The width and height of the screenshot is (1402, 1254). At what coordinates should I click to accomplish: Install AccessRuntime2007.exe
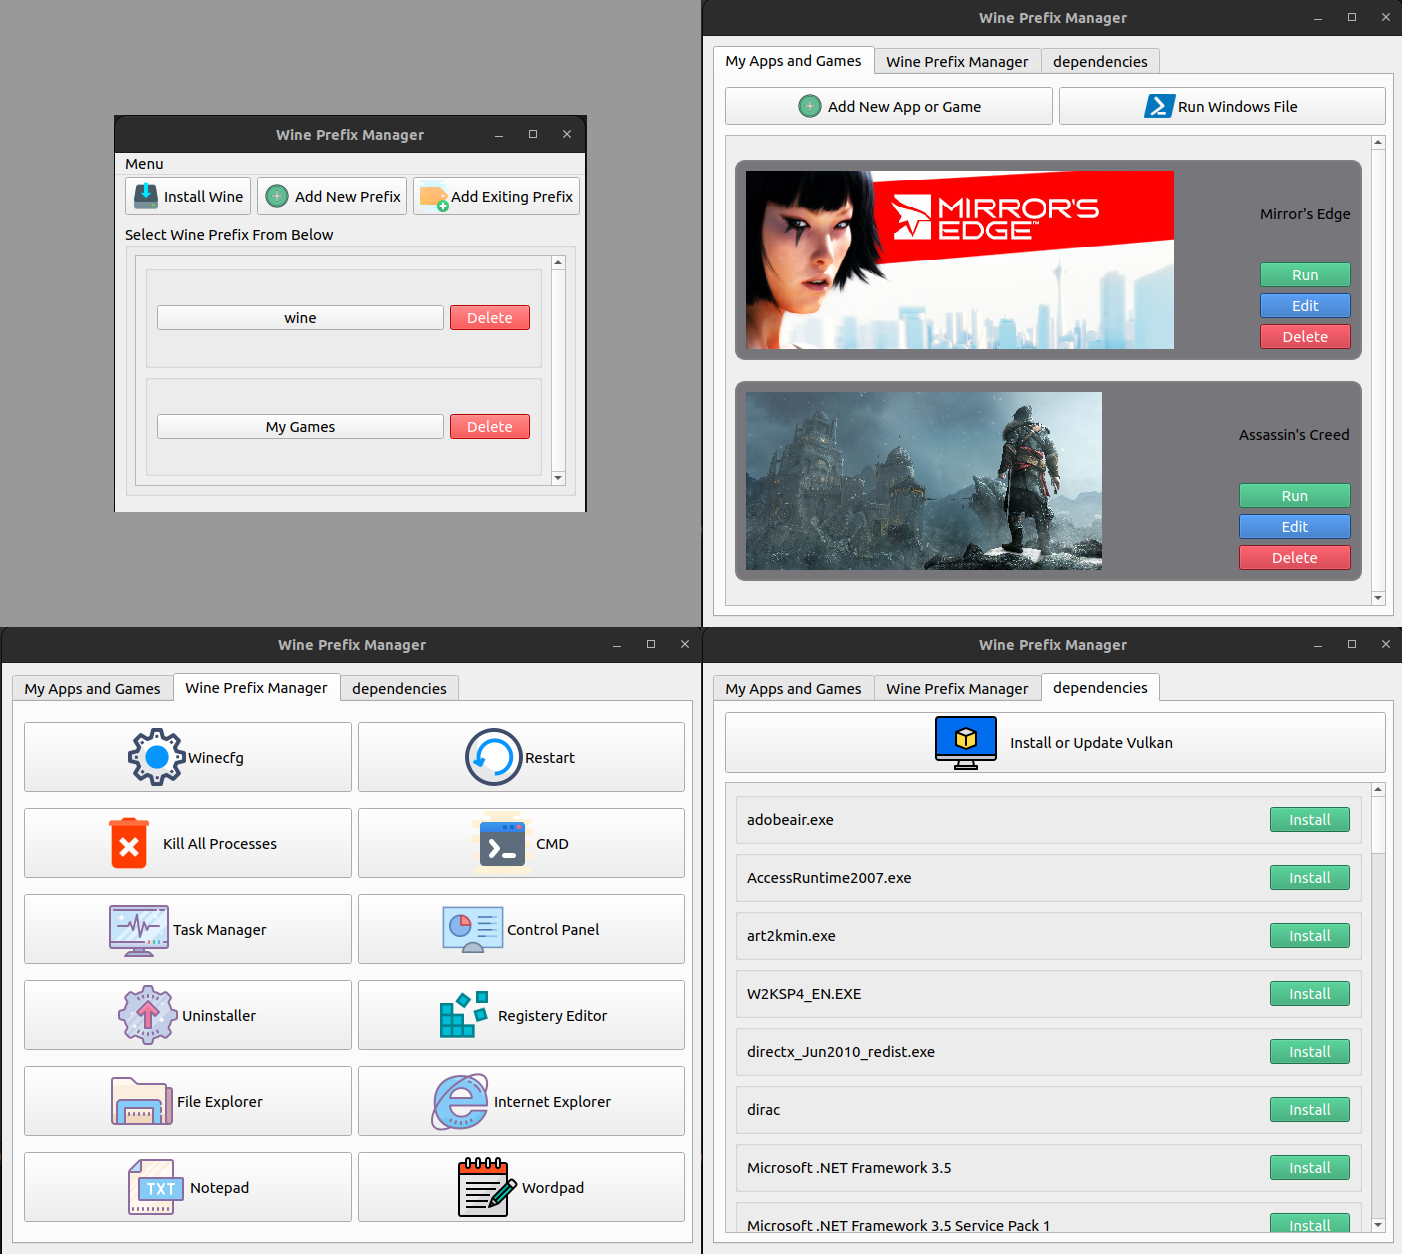point(1310,877)
